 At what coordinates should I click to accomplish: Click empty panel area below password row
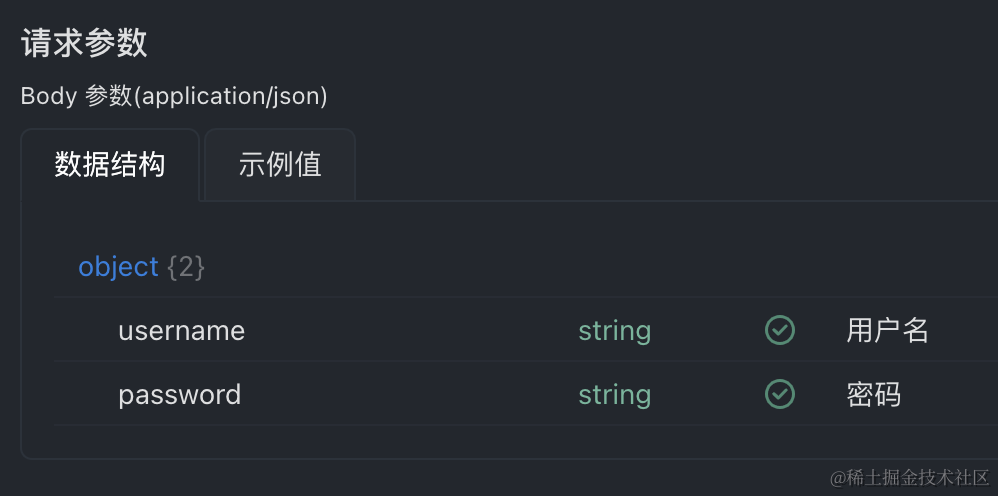(500, 442)
